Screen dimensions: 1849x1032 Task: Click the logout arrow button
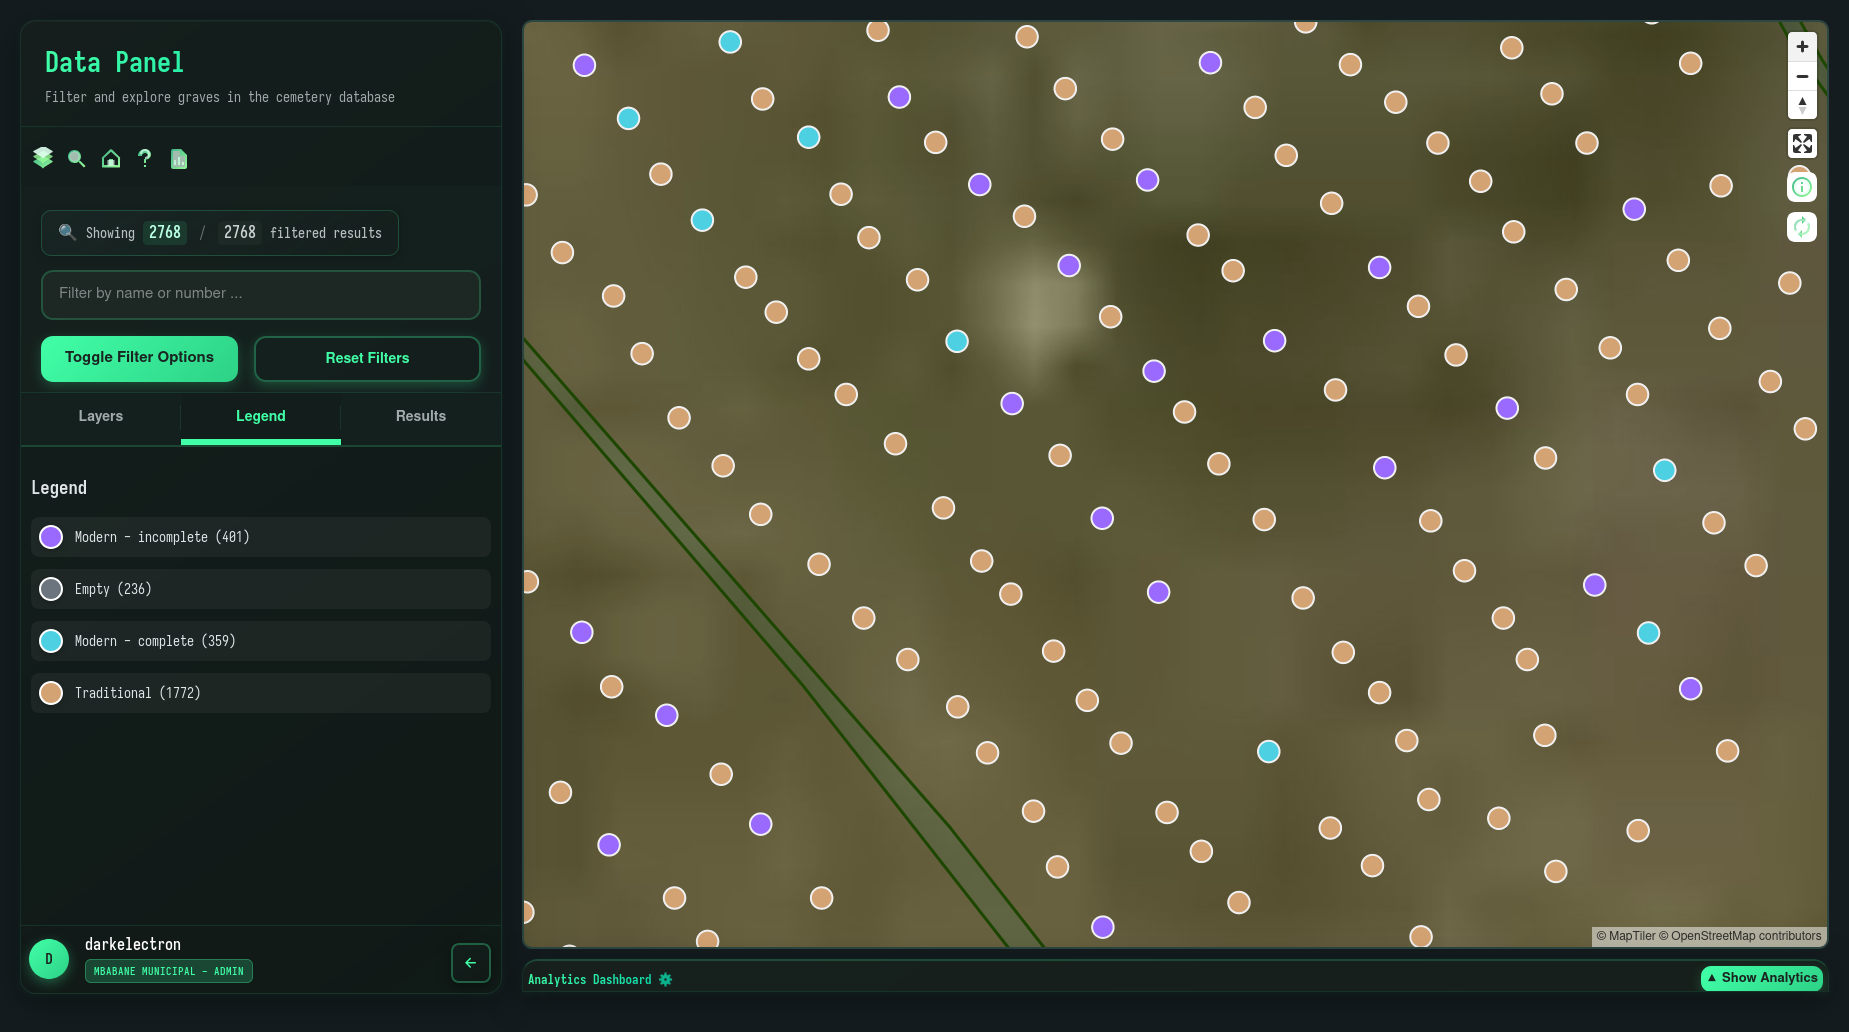point(470,963)
